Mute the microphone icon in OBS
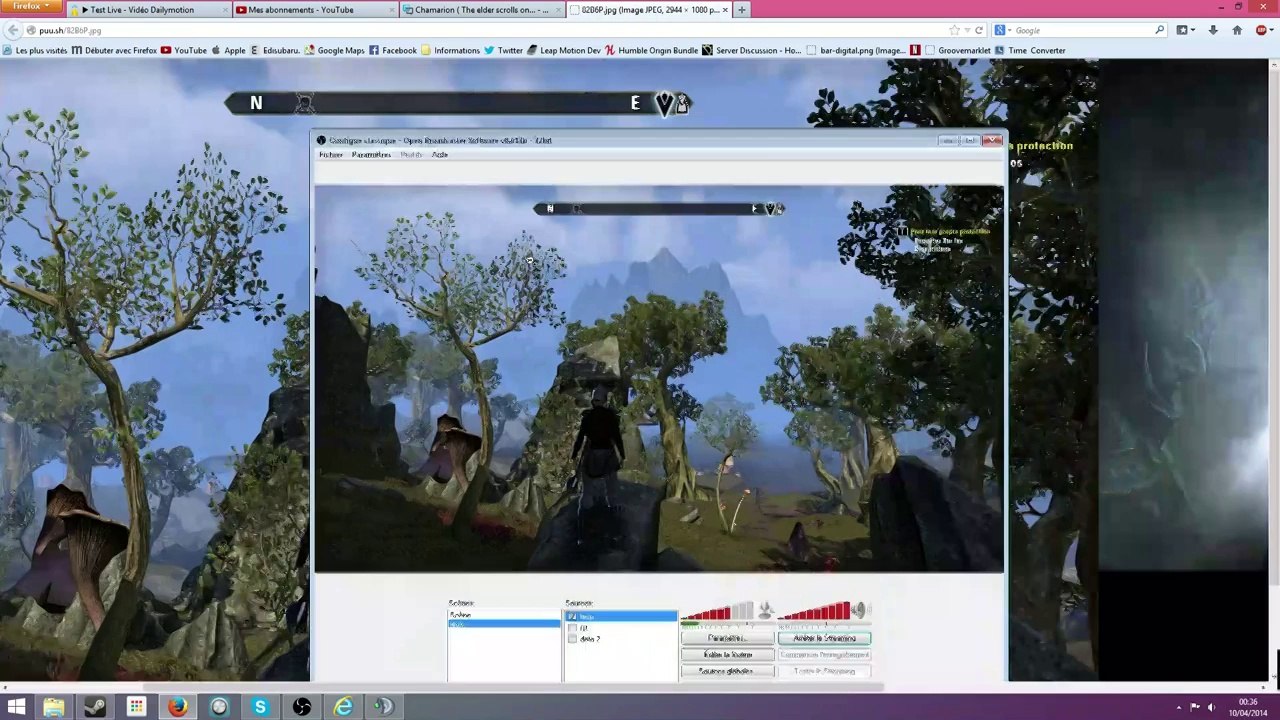Viewport: 1280px width, 720px height. pyautogui.click(x=765, y=611)
